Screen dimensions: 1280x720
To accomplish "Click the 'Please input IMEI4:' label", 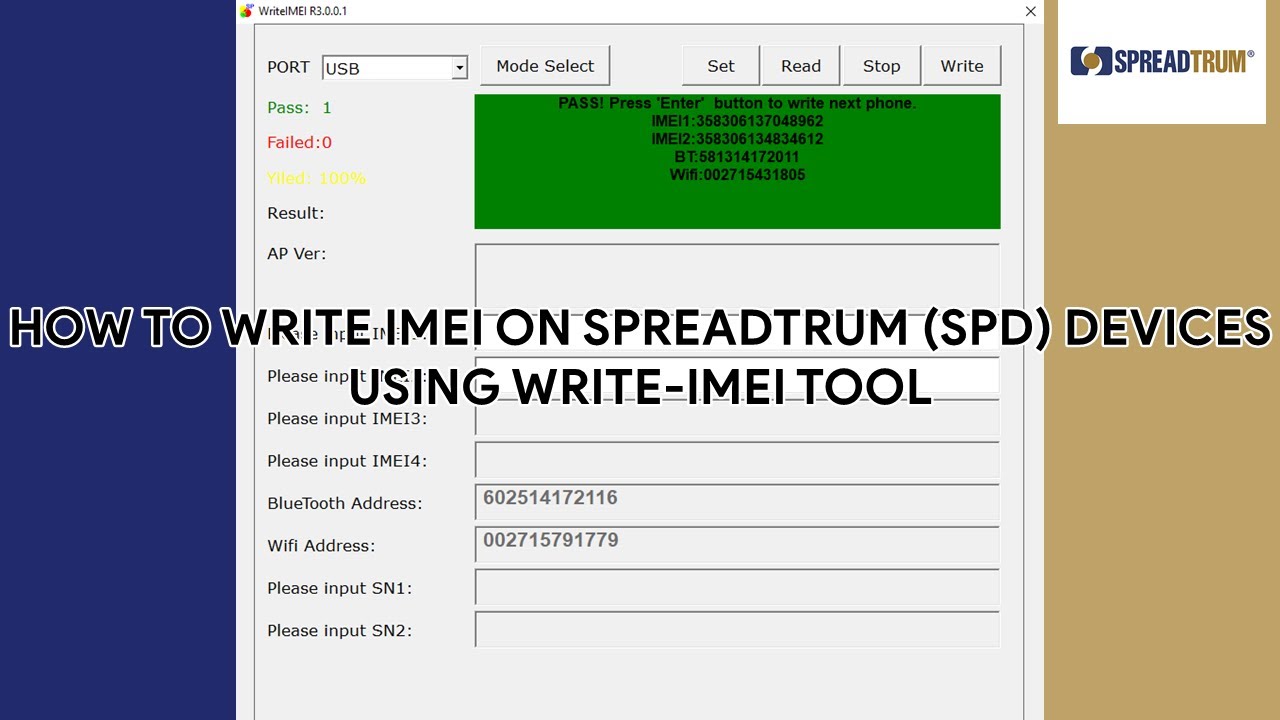I will coord(347,461).
